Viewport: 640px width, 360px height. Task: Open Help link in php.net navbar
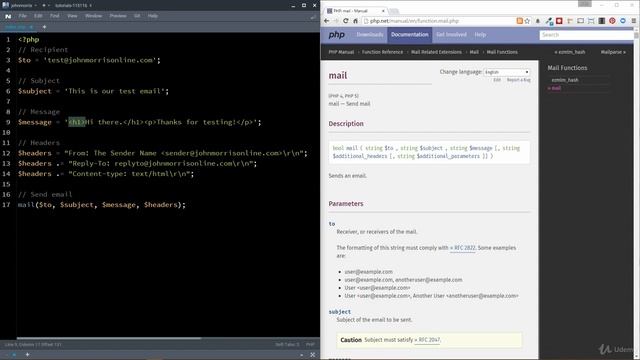click(x=480, y=35)
